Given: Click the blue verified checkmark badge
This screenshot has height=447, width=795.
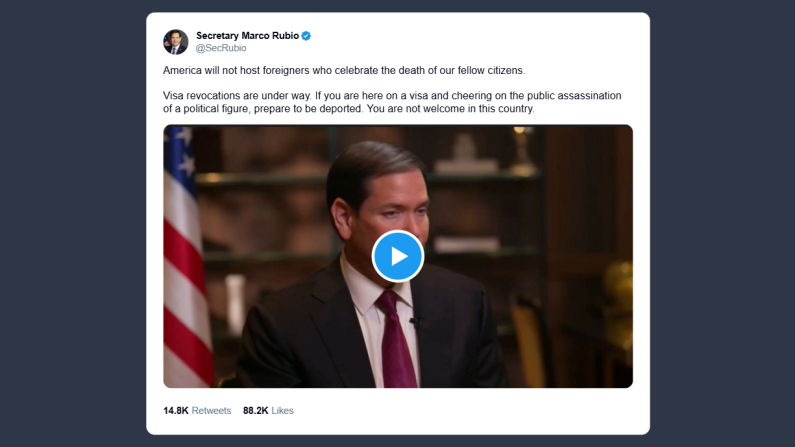Looking at the screenshot, I should pos(306,36).
